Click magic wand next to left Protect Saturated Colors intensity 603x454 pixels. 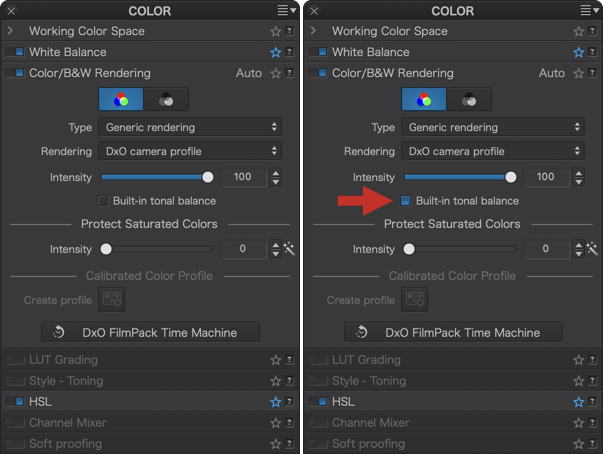click(289, 249)
